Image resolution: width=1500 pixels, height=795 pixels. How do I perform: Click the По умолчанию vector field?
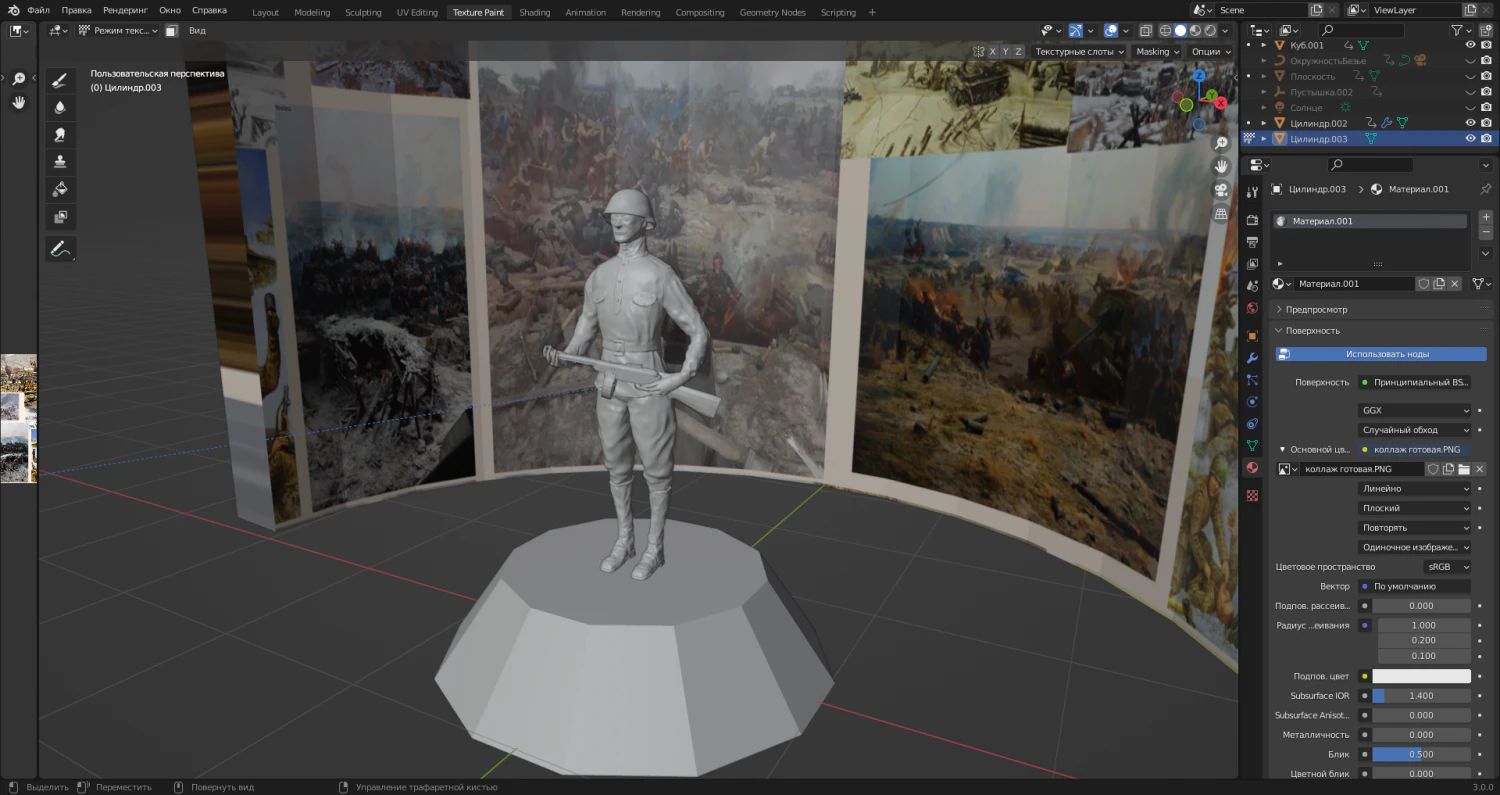(x=1414, y=586)
